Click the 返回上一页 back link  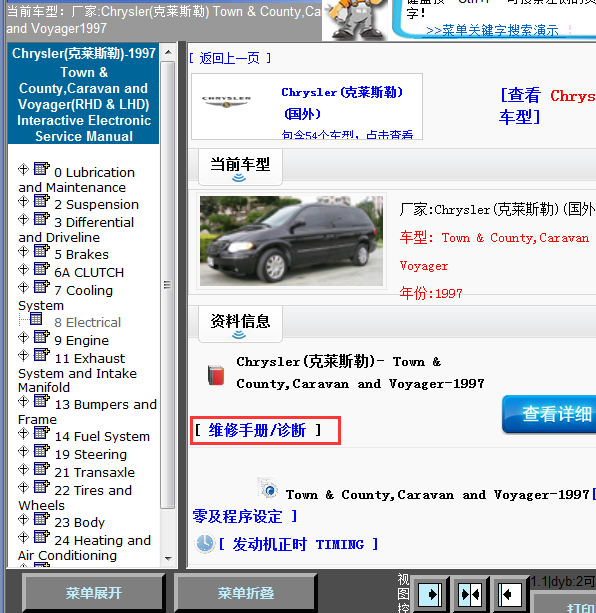point(230,59)
